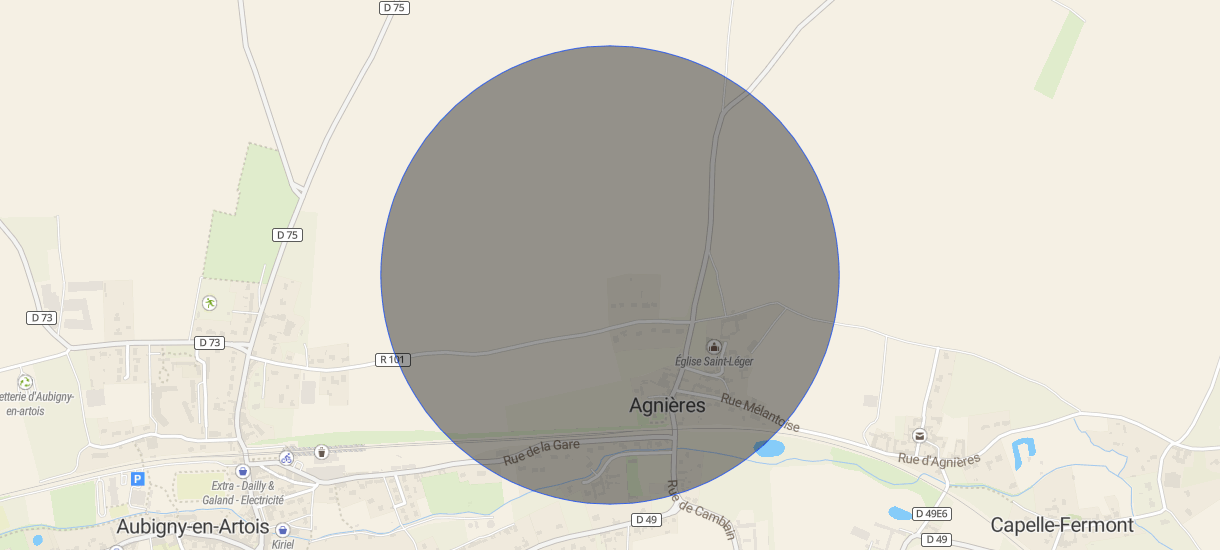
Task: Click the blue pond beside Rue Mélantoise
Action: click(x=769, y=448)
